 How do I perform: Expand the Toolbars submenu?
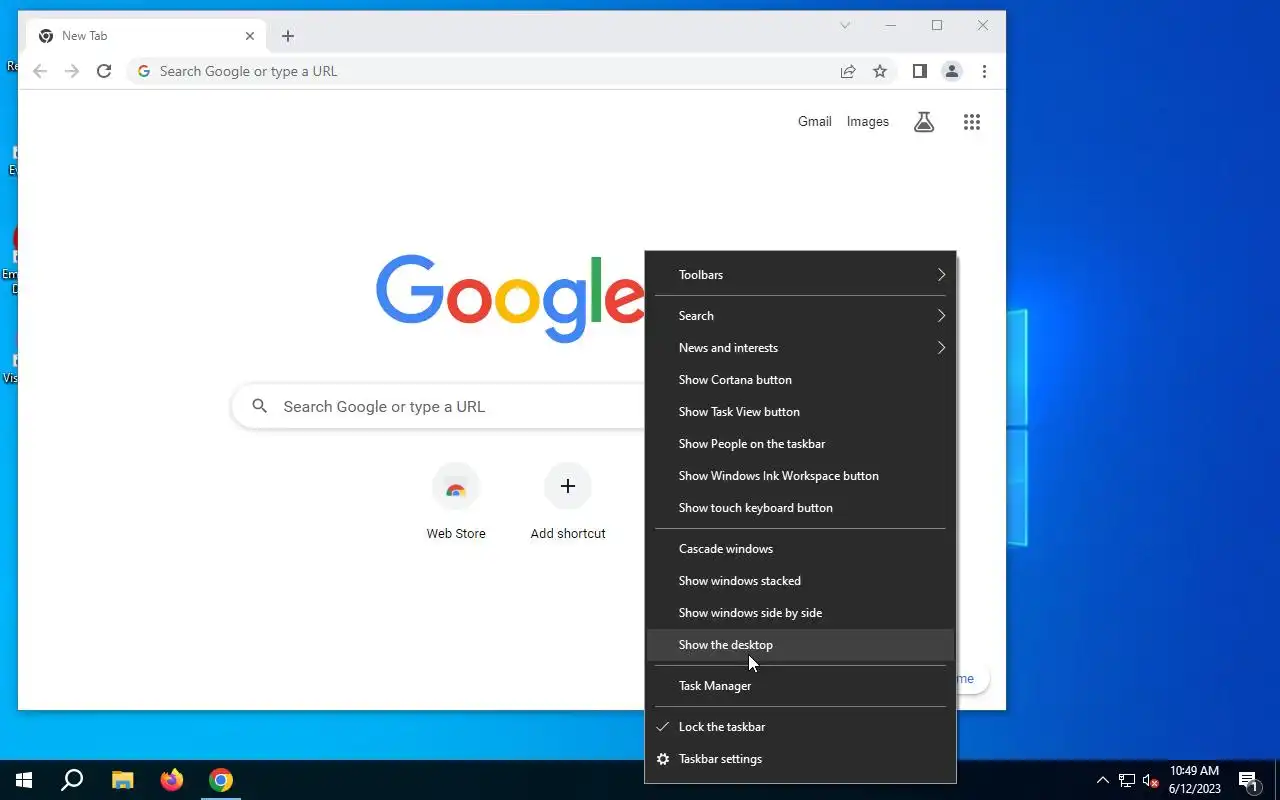coord(800,275)
